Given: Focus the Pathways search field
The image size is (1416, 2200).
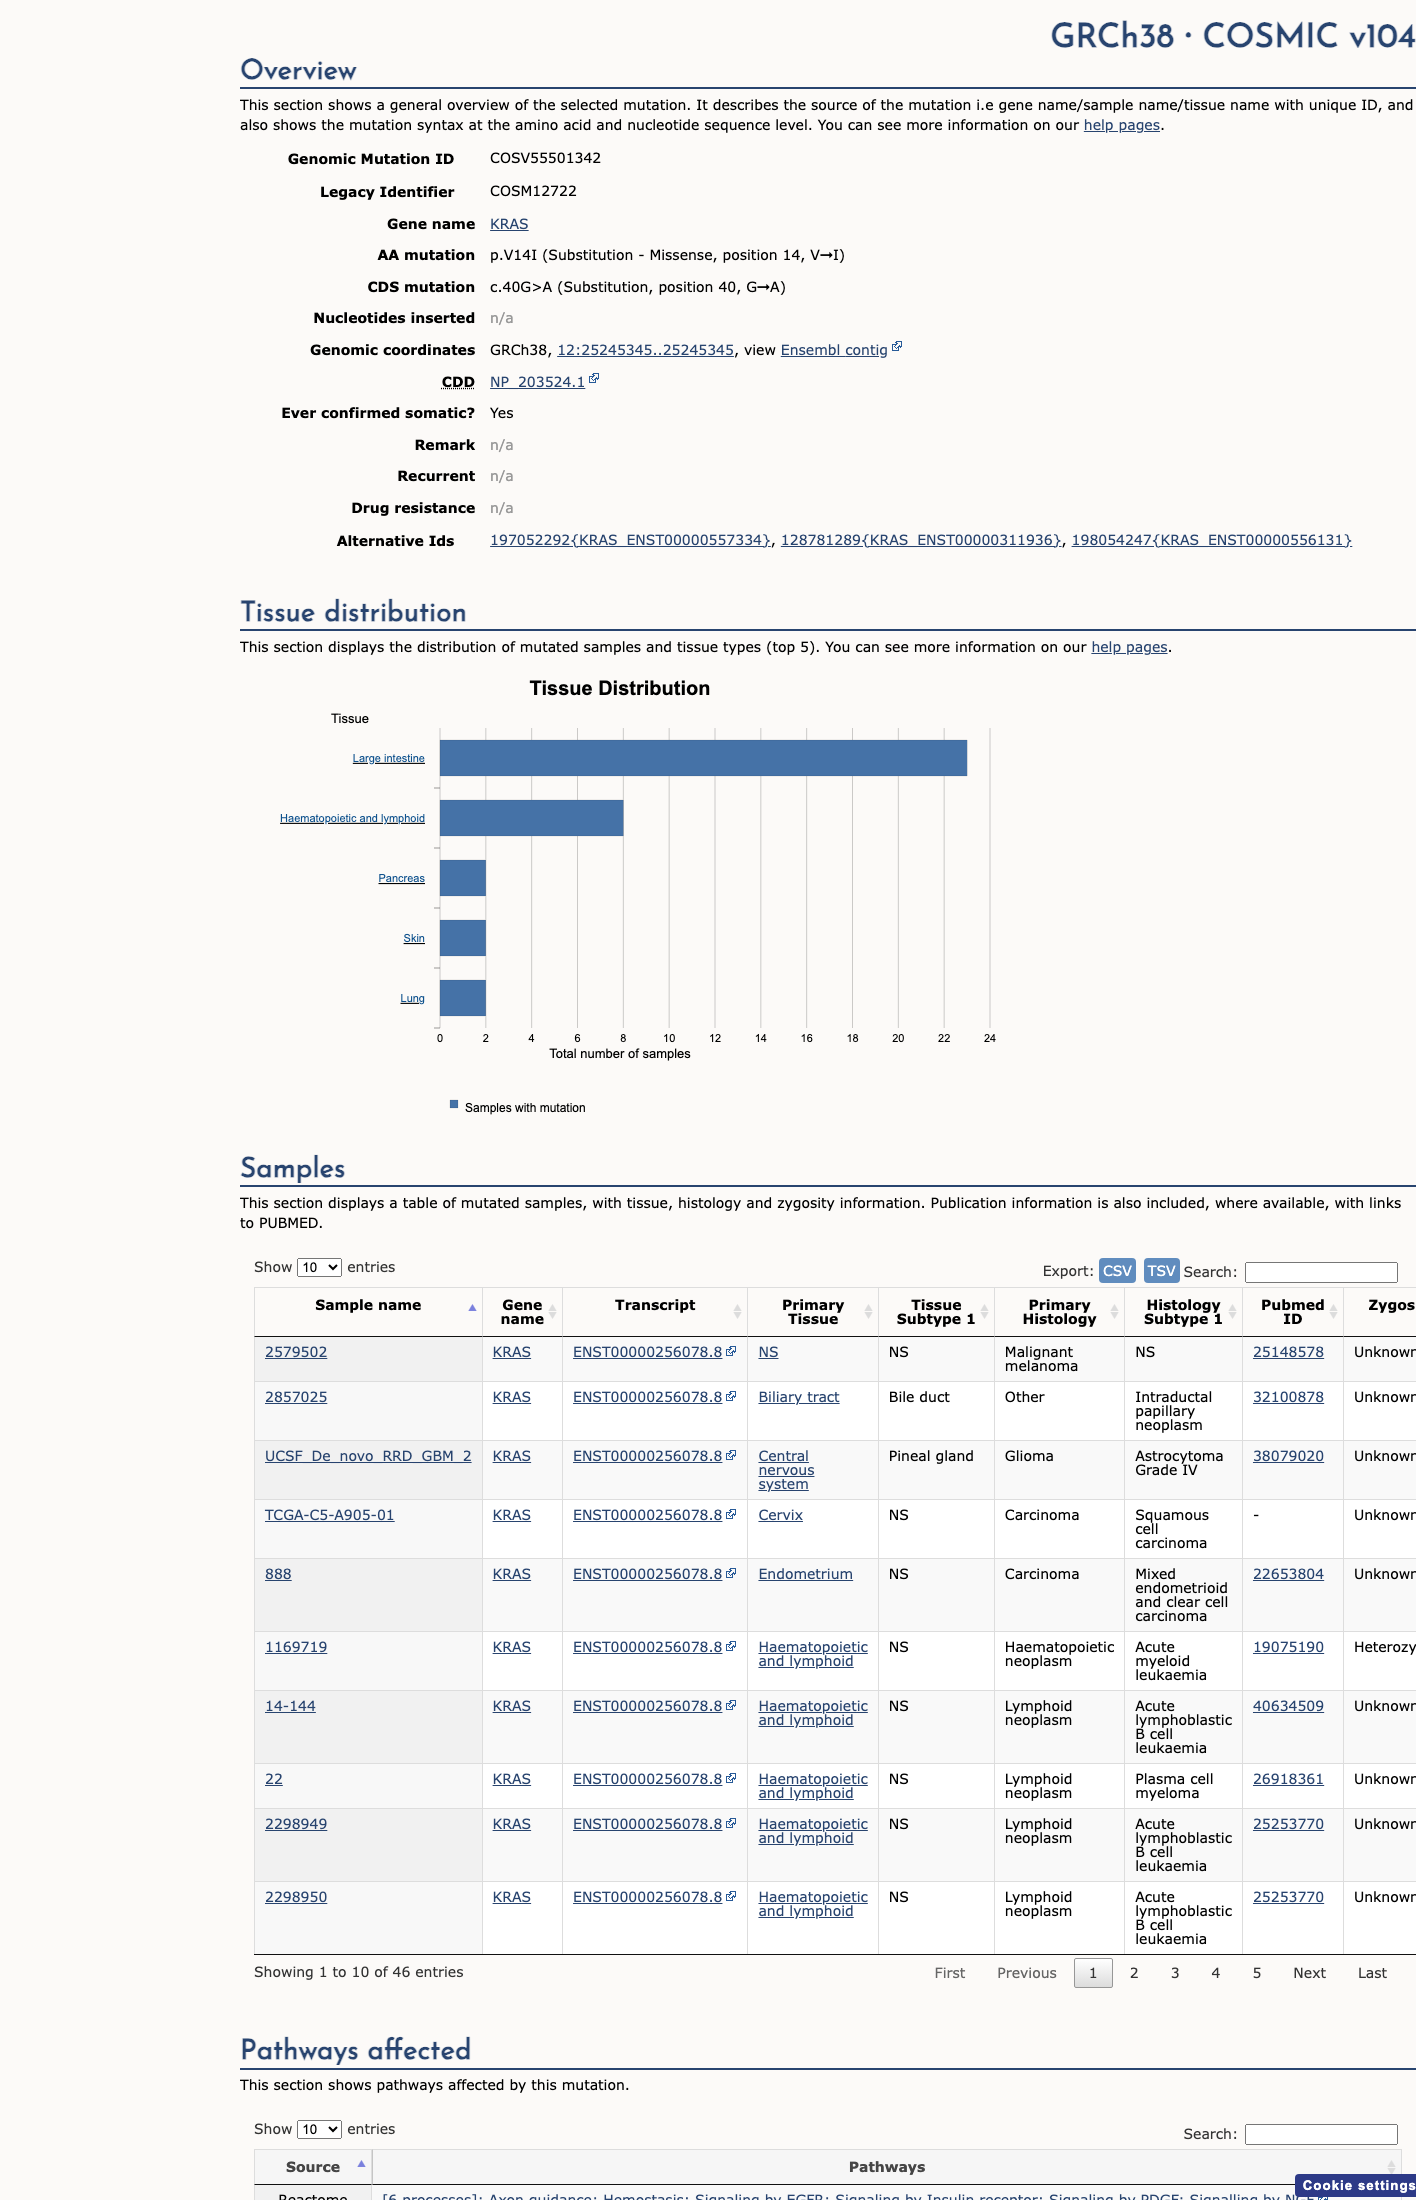Looking at the screenshot, I should tap(1321, 2134).
